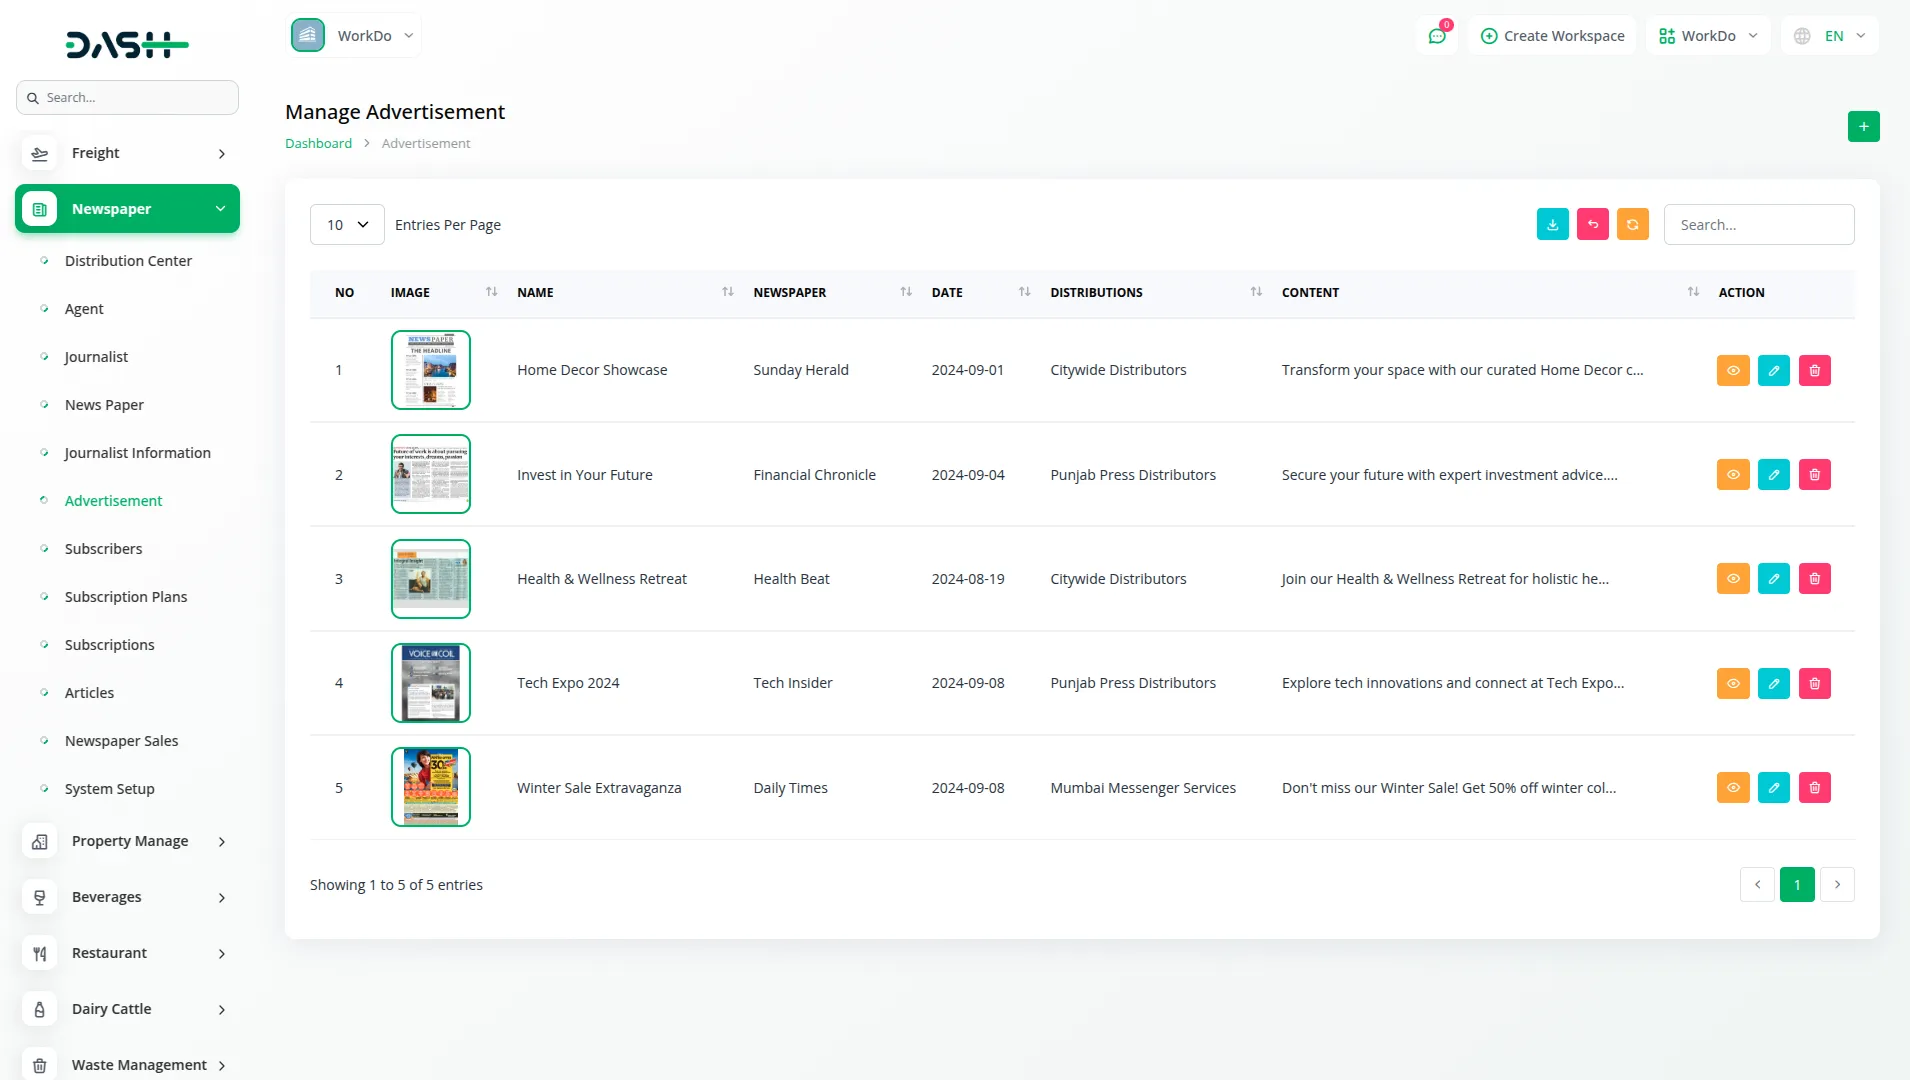This screenshot has width=1910, height=1080.
Task: Follow the Dashboard breadcrumb link
Action: 318,144
